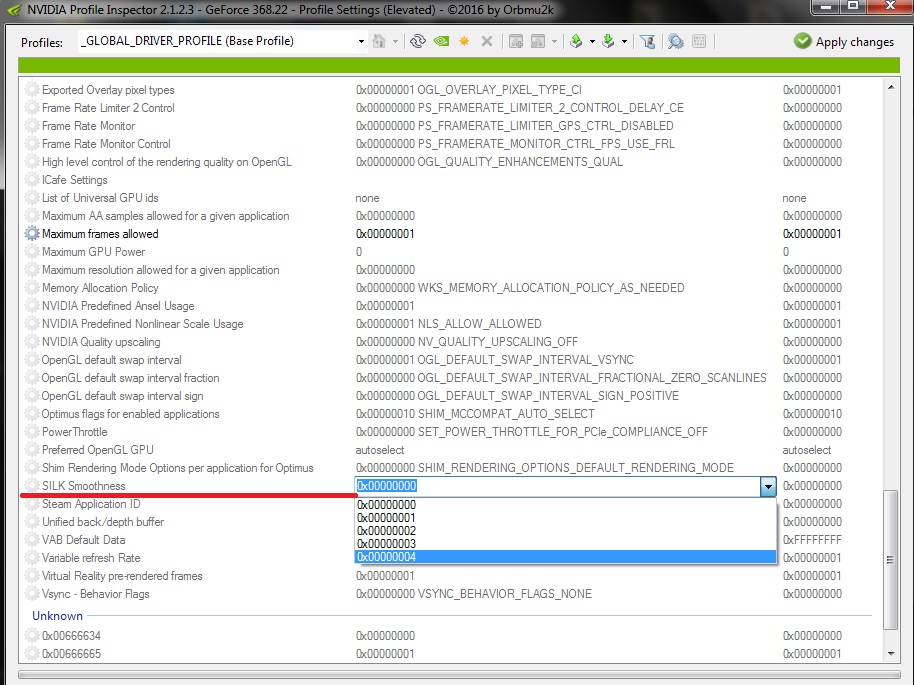Click the vertical scrollbar thumb
The width and height of the screenshot is (914, 685).
point(891,560)
